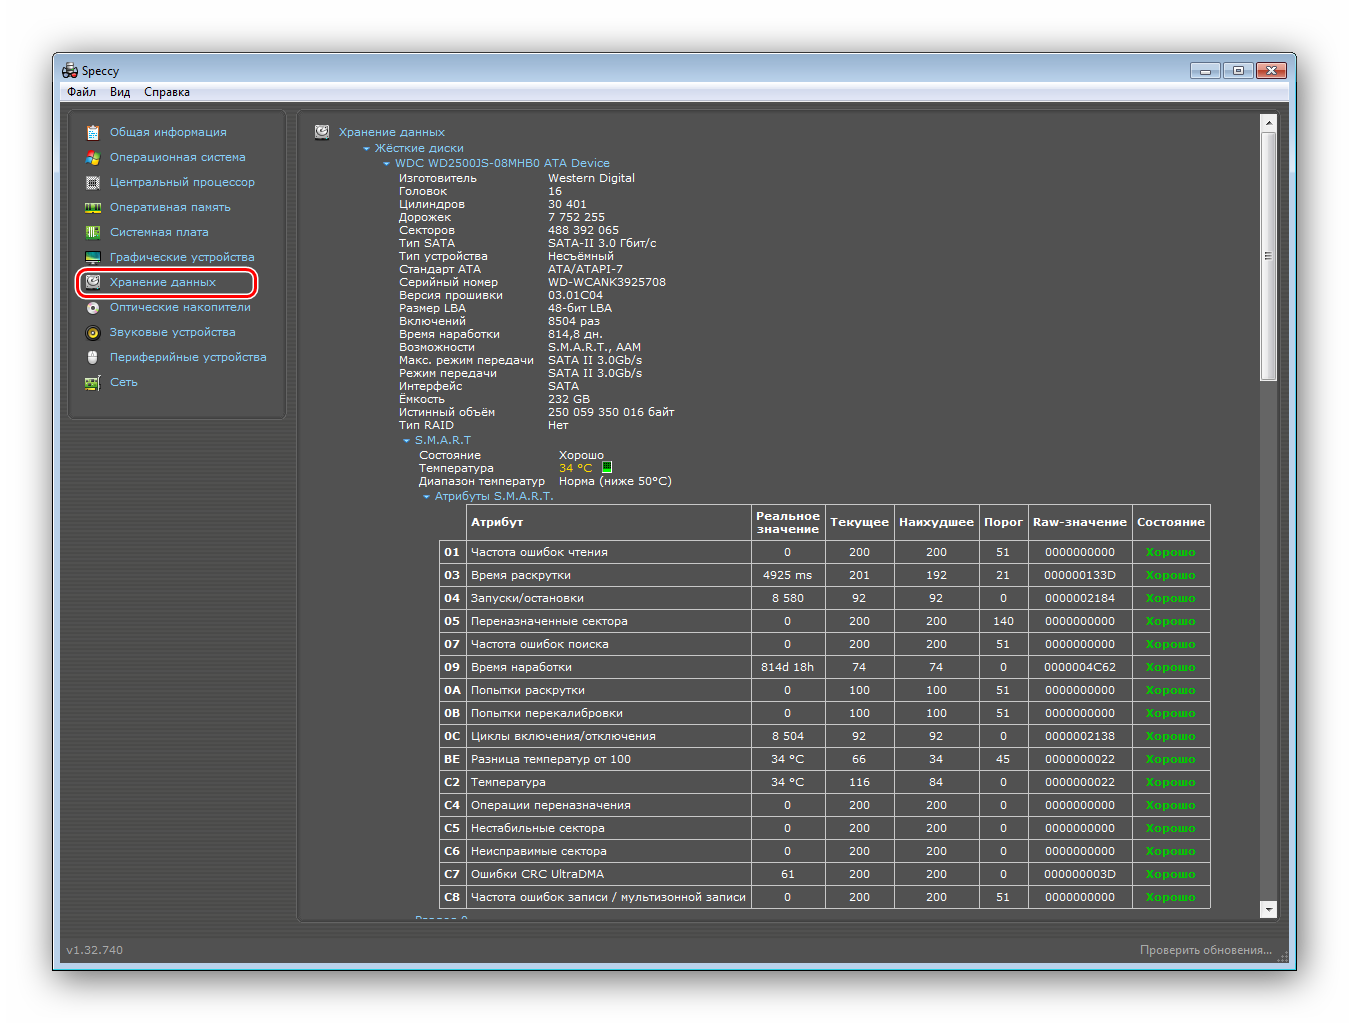Click the Оптические накопители disc icon
Image resolution: width=1349 pixels, height=1023 pixels.
tap(93, 307)
